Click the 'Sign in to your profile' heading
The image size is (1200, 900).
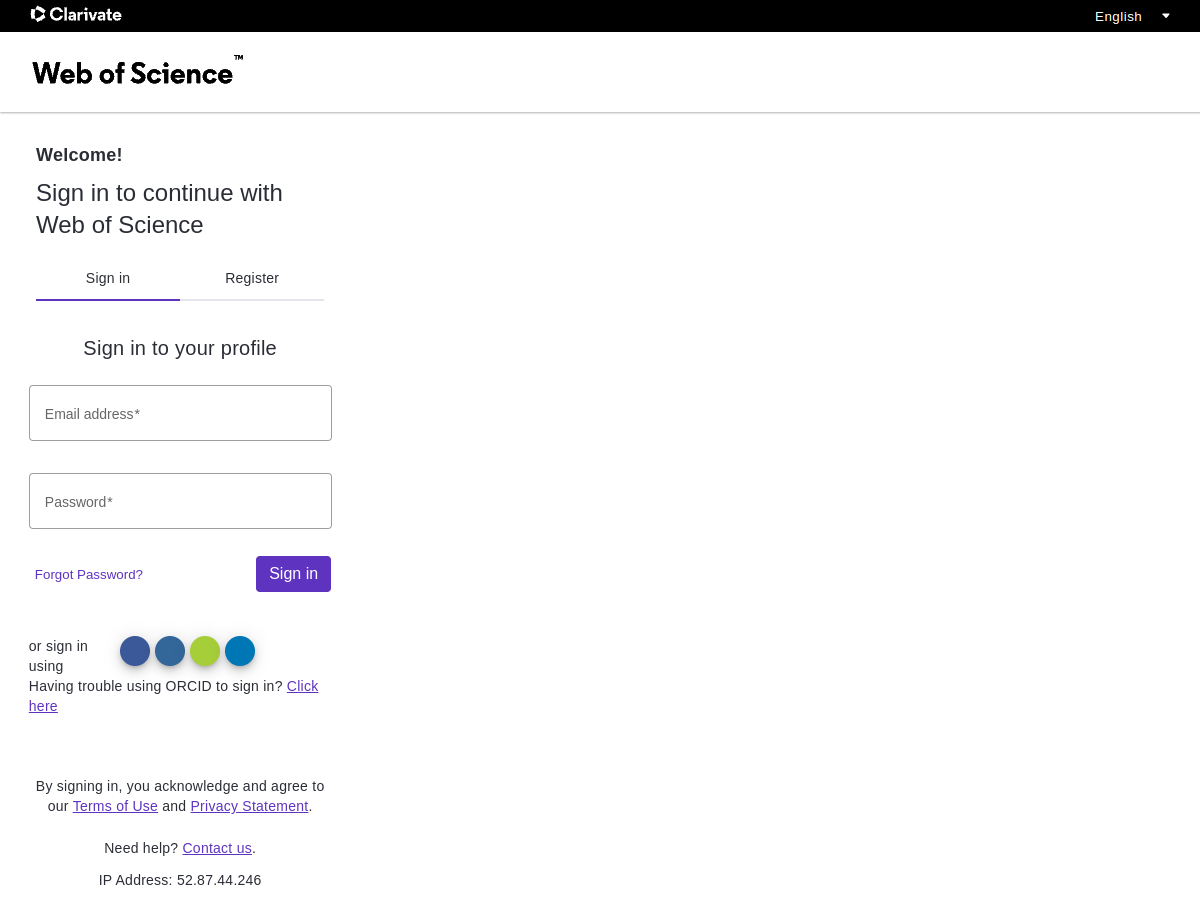coord(180,348)
